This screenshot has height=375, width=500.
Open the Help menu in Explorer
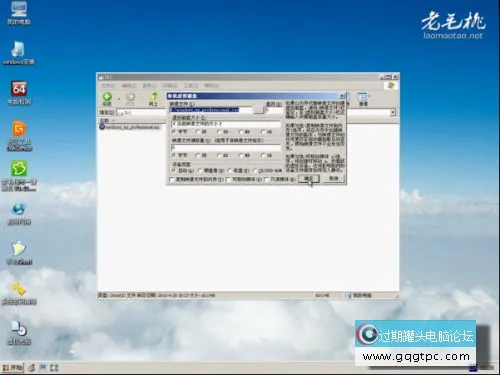(211, 86)
